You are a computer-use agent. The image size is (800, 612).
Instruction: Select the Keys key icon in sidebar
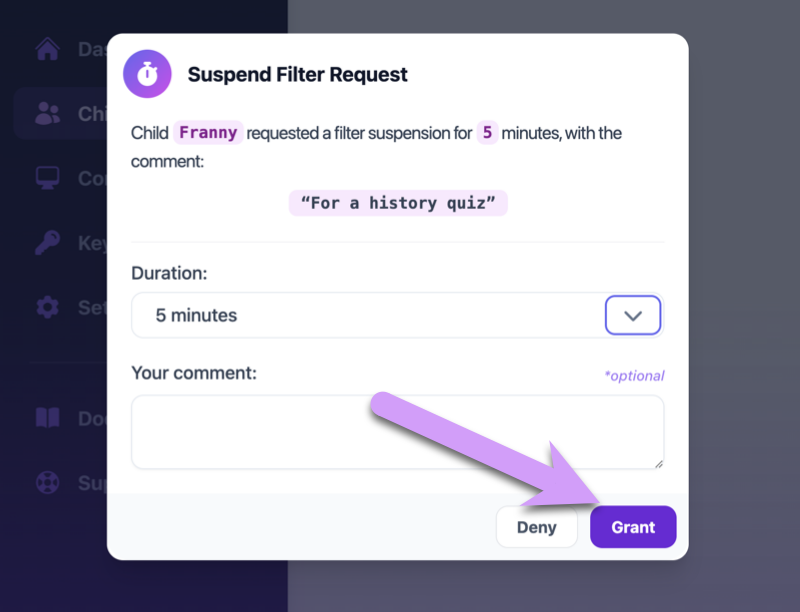click(x=47, y=242)
